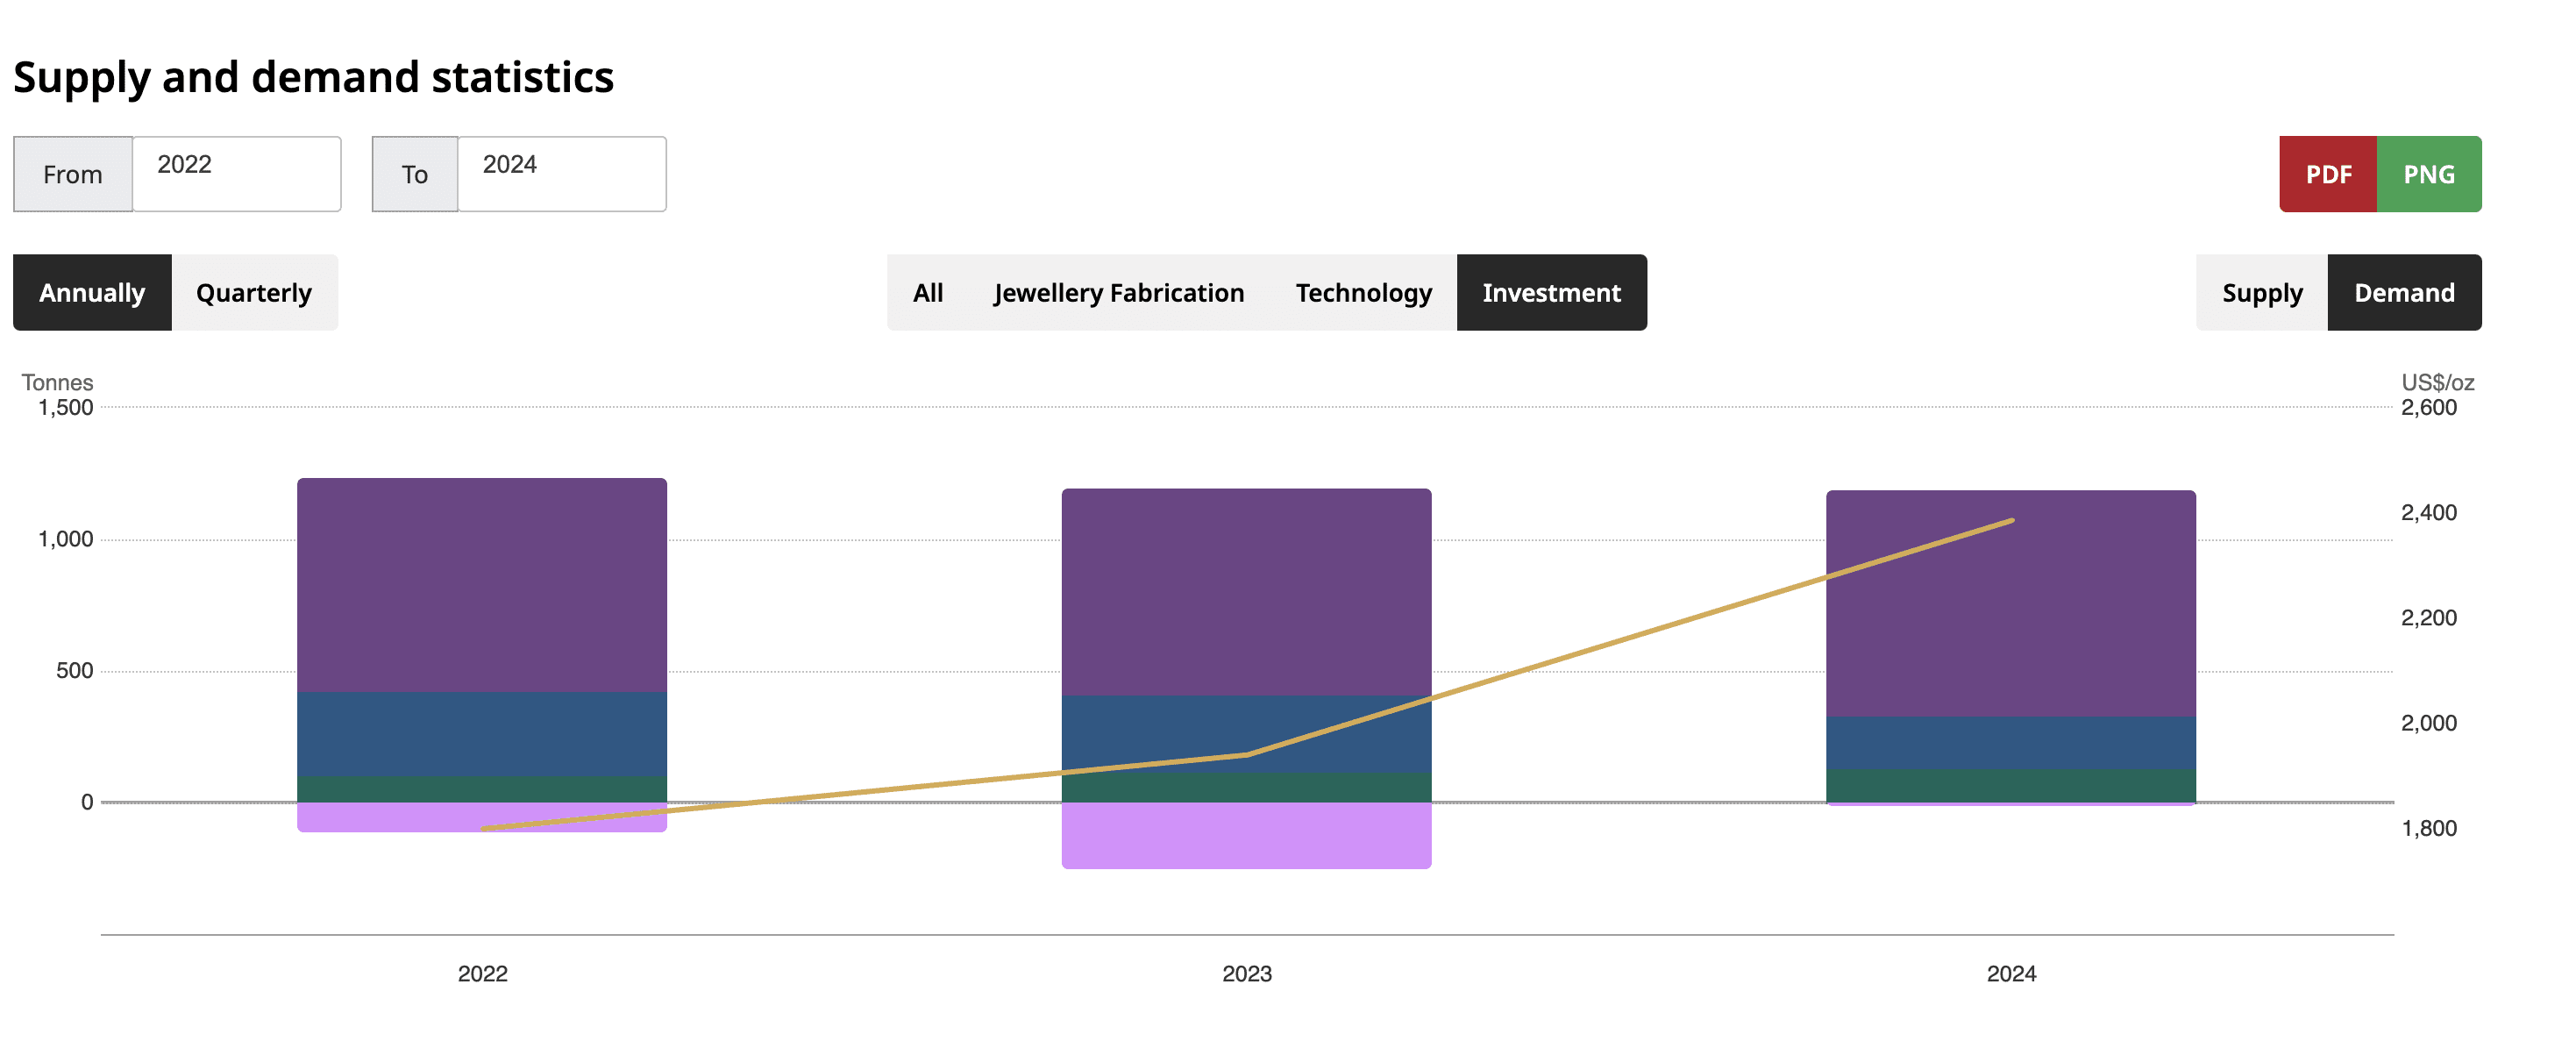Screen dimensions: 2576x1063
Task: Click the From year input field
Action: pyautogui.click(x=236, y=173)
